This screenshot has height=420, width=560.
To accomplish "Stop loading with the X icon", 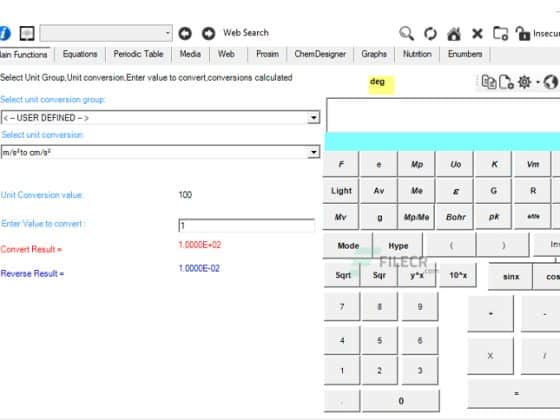I will (x=477, y=34).
